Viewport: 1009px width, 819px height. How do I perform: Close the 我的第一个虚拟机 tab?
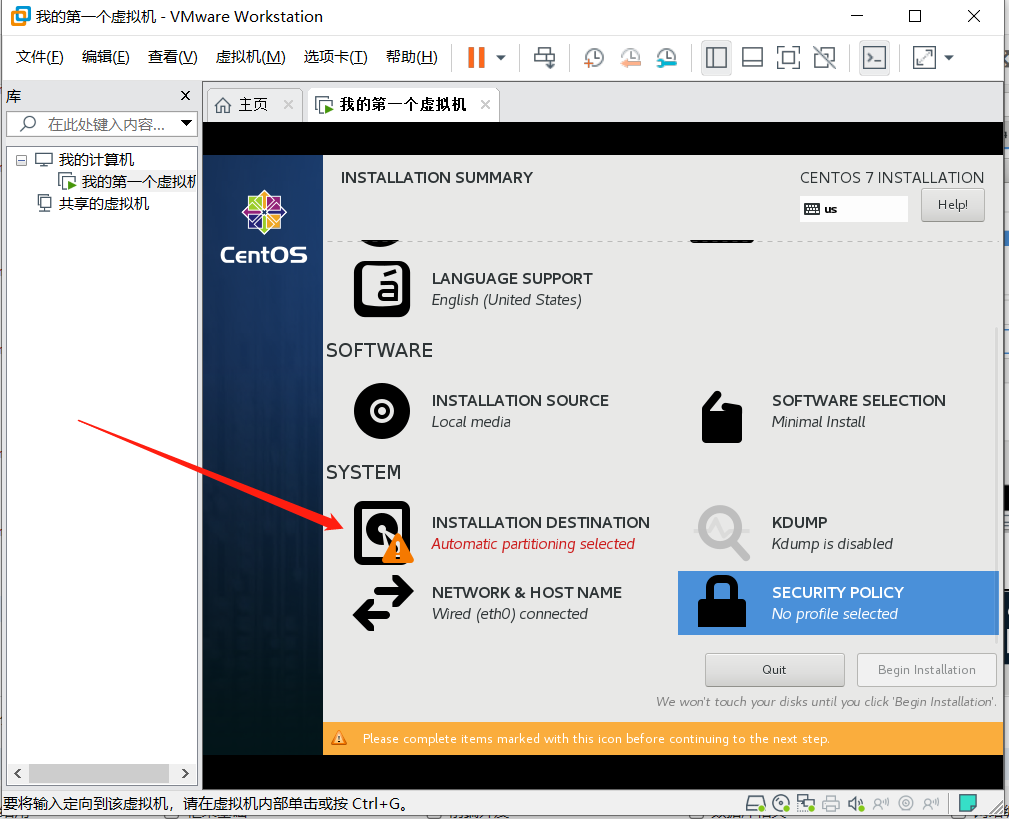click(485, 104)
